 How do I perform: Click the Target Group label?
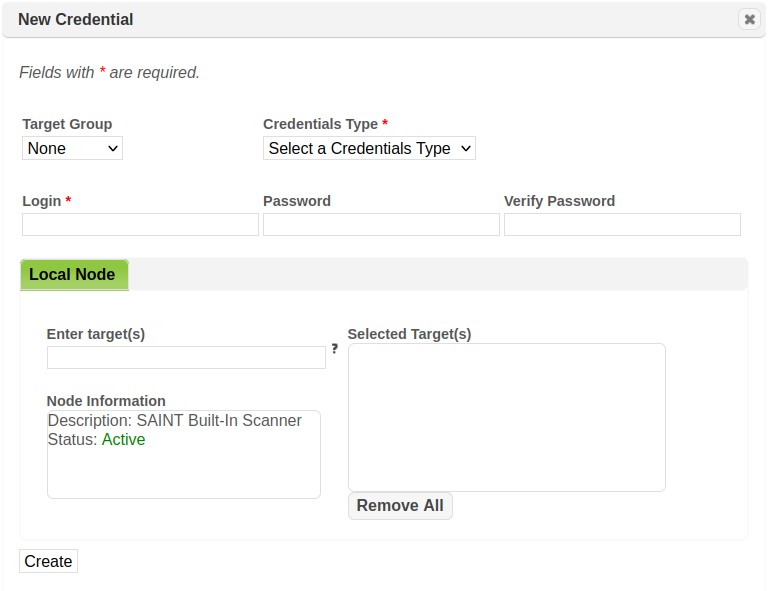(67, 124)
